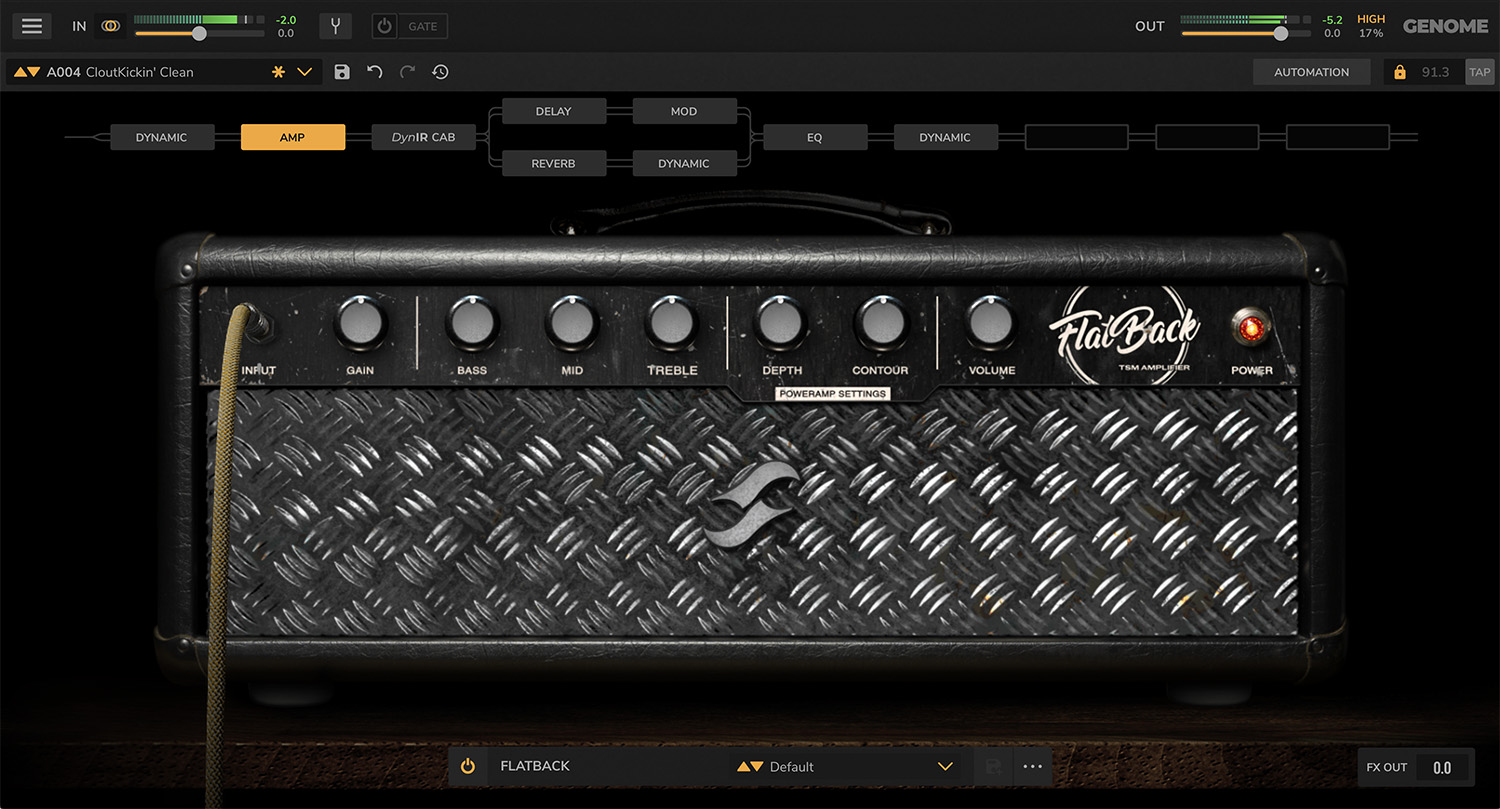Click the stereo input mode icon
Screen dimensions: 1500x809
click(x=111, y=26)
